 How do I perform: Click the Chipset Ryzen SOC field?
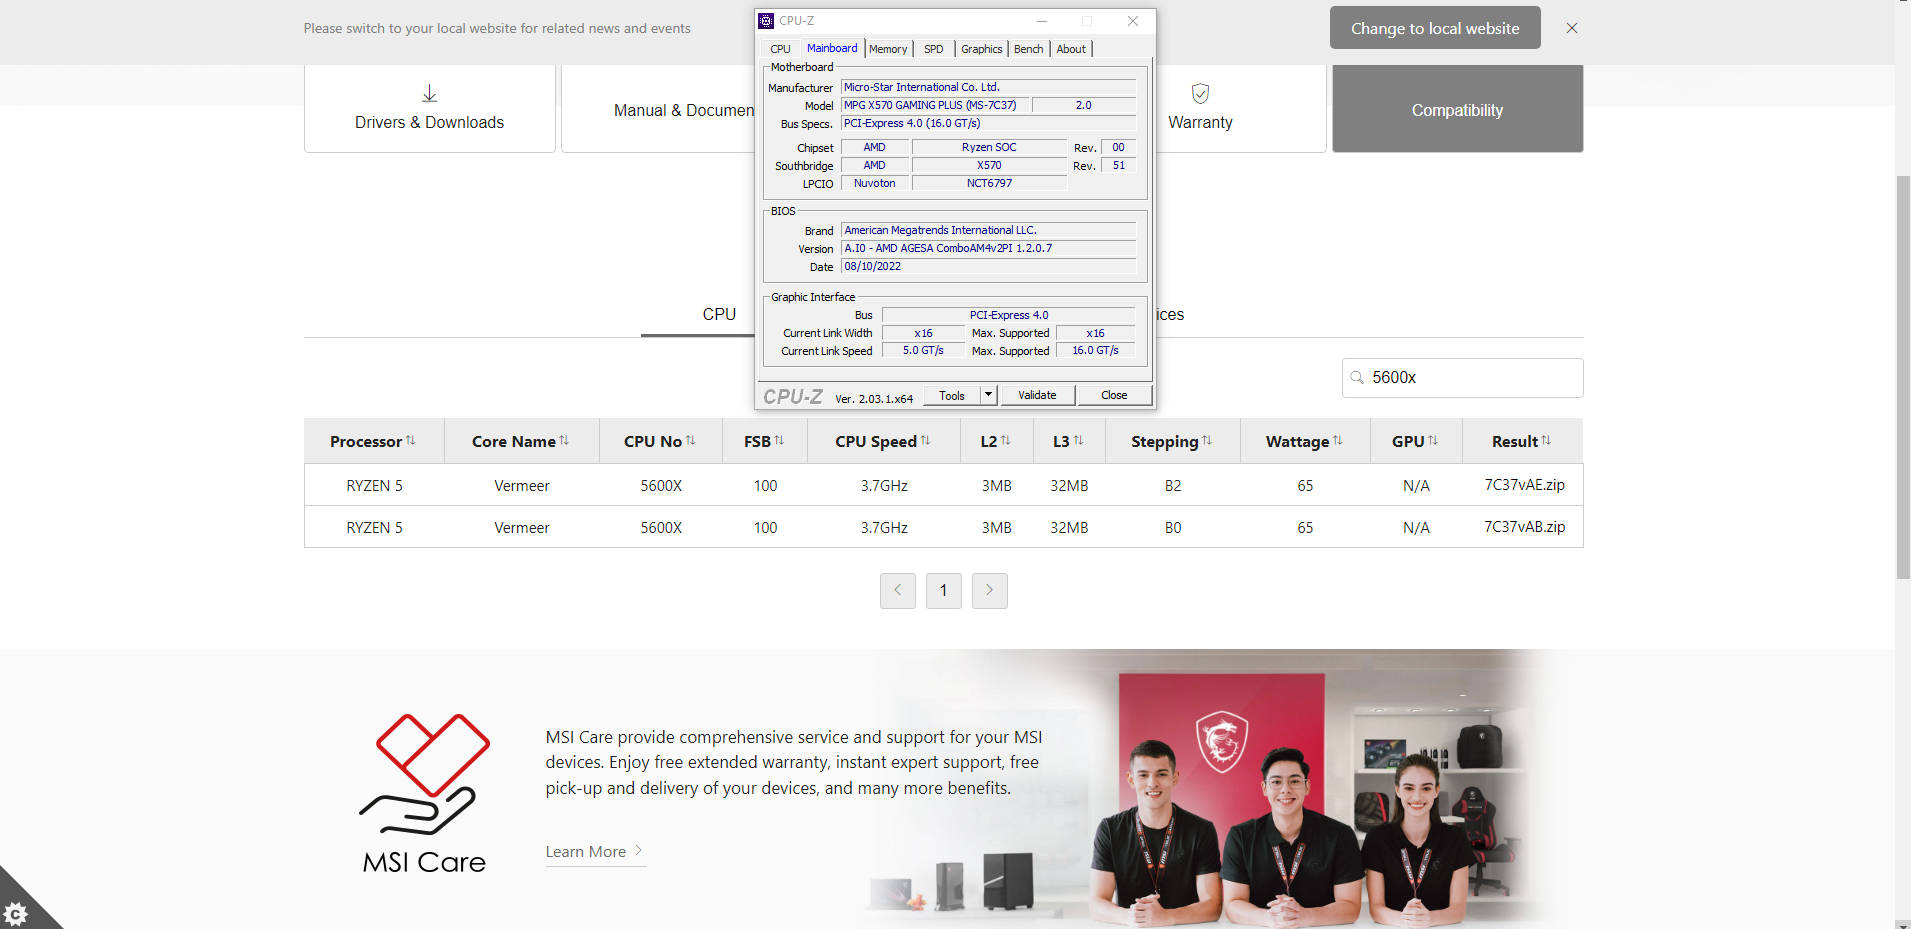989,147
